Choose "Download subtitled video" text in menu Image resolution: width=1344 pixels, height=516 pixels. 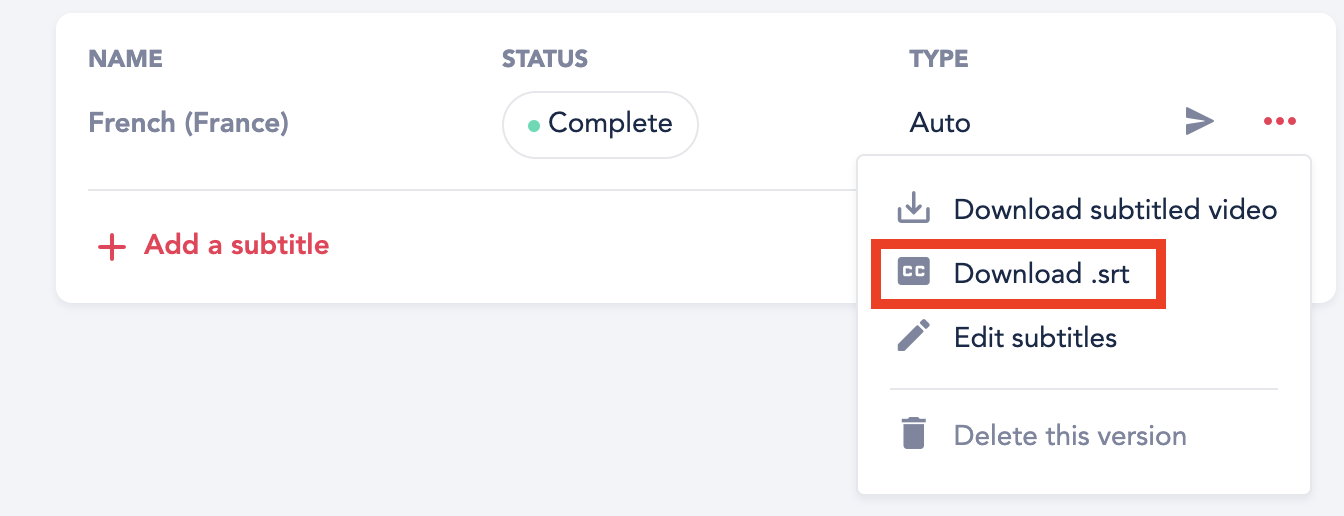[x=1115, y=210]
